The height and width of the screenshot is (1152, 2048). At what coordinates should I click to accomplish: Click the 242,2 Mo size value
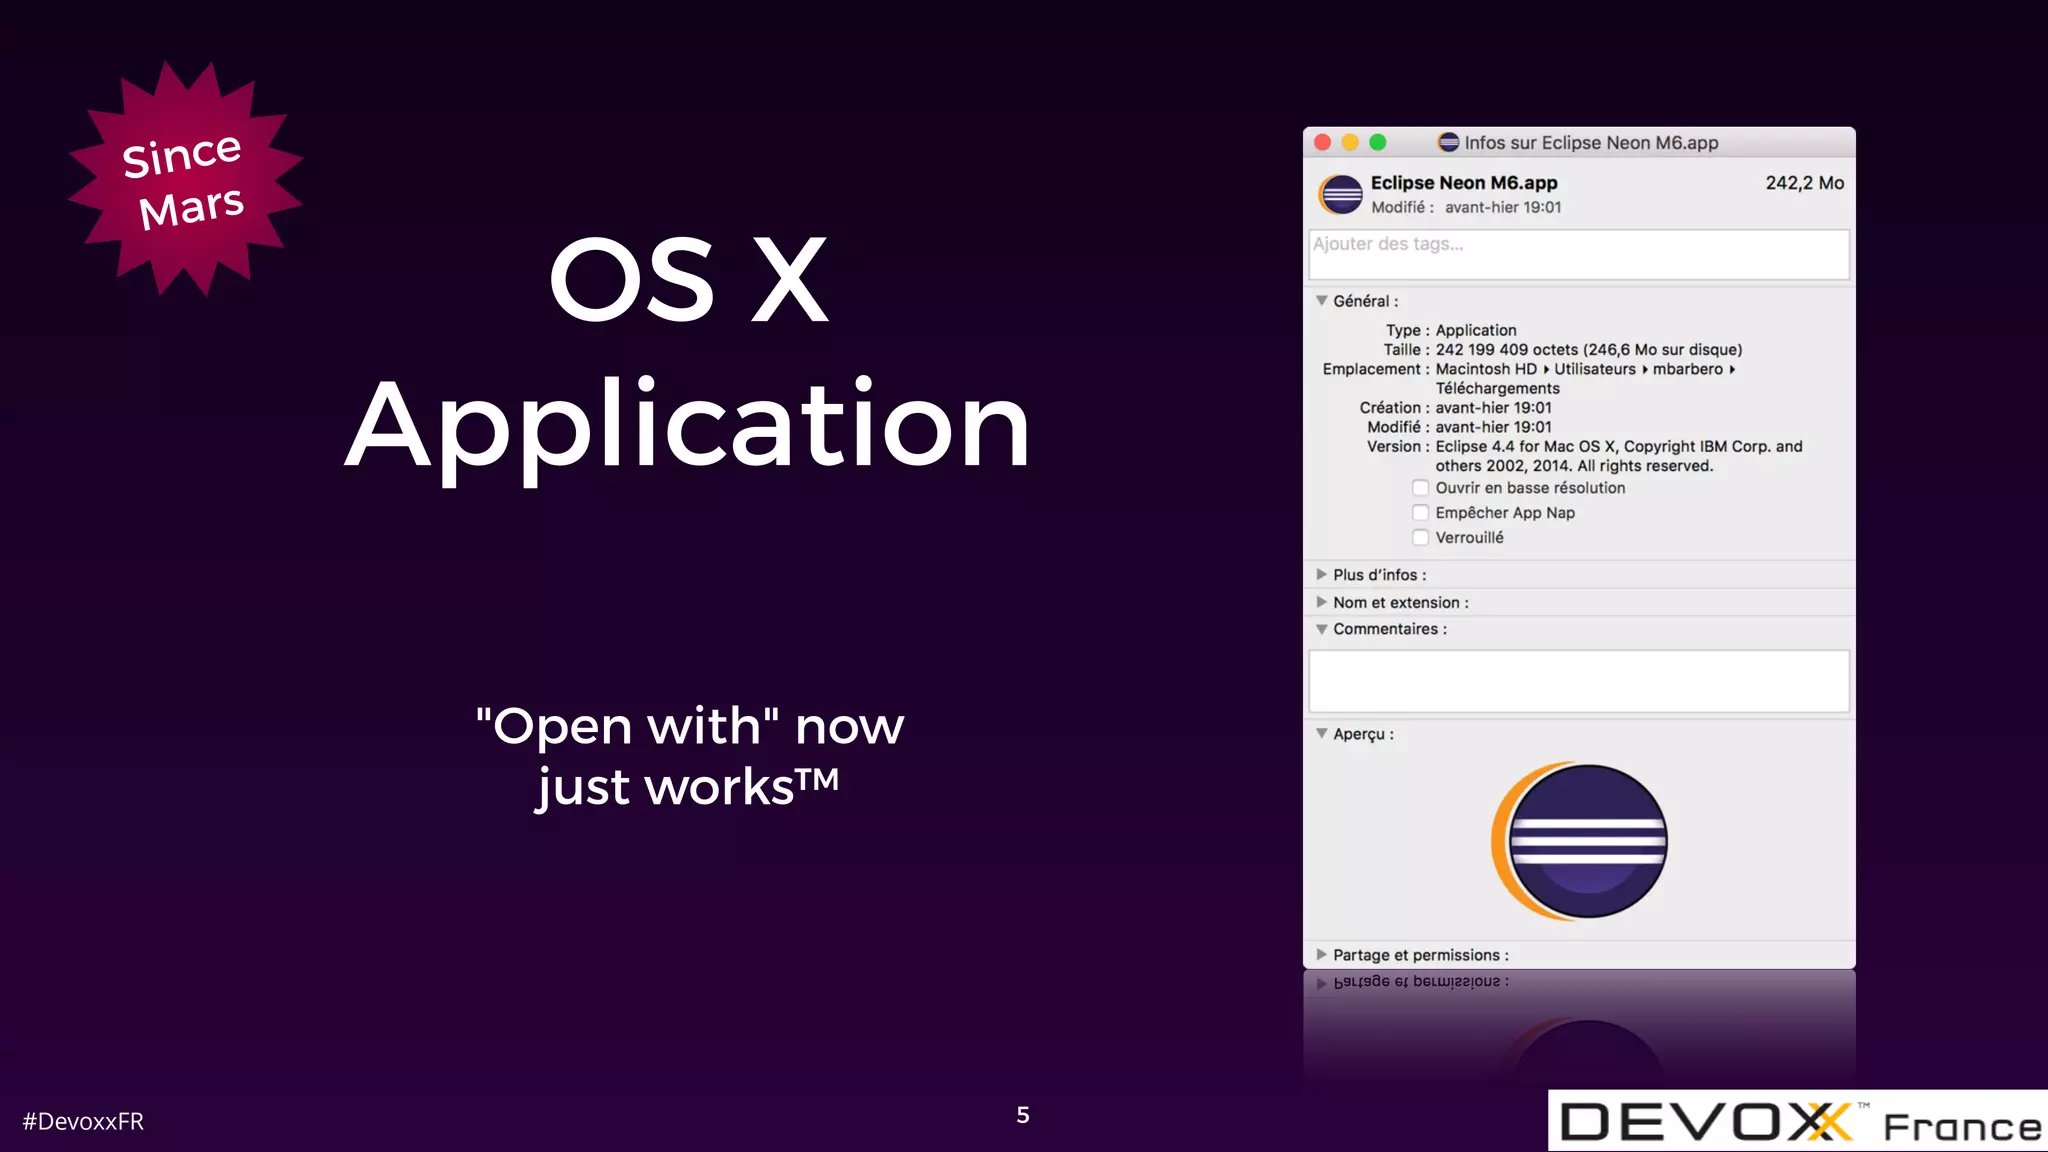[x=1804, y=183]
